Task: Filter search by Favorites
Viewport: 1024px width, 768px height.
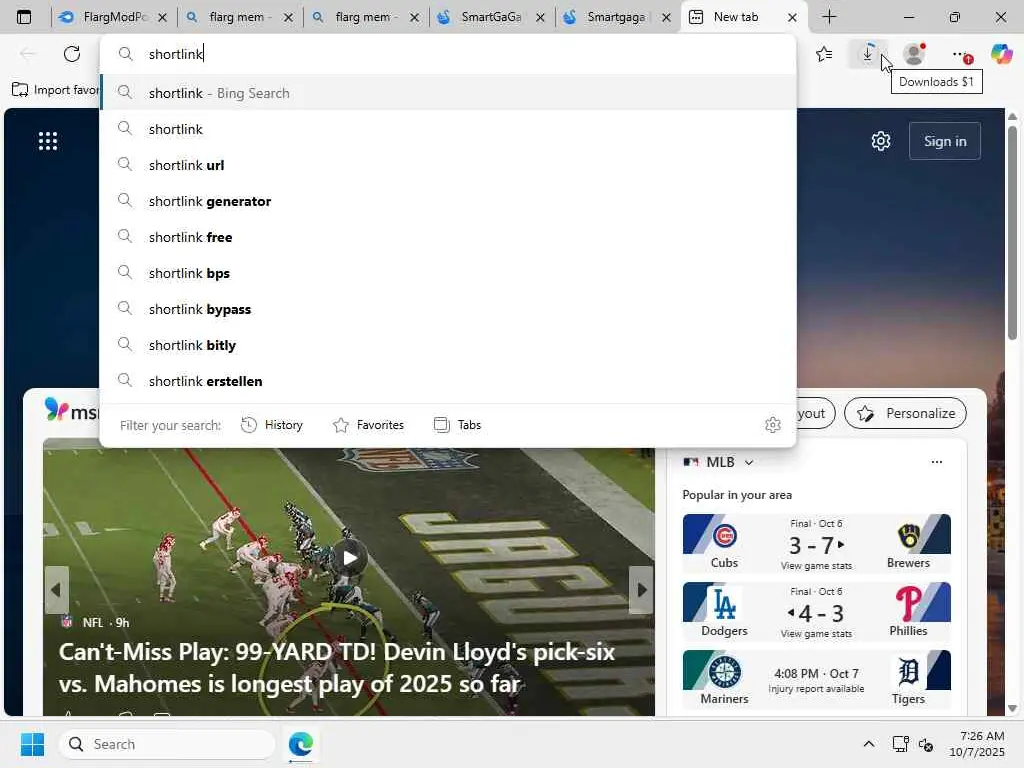Action: pos(368,425)
